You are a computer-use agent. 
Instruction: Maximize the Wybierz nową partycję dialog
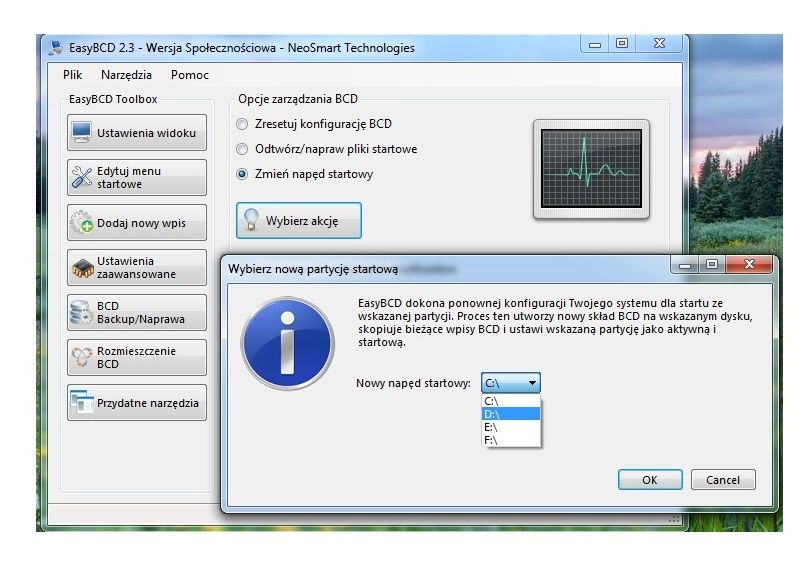(x=712, y=265)
